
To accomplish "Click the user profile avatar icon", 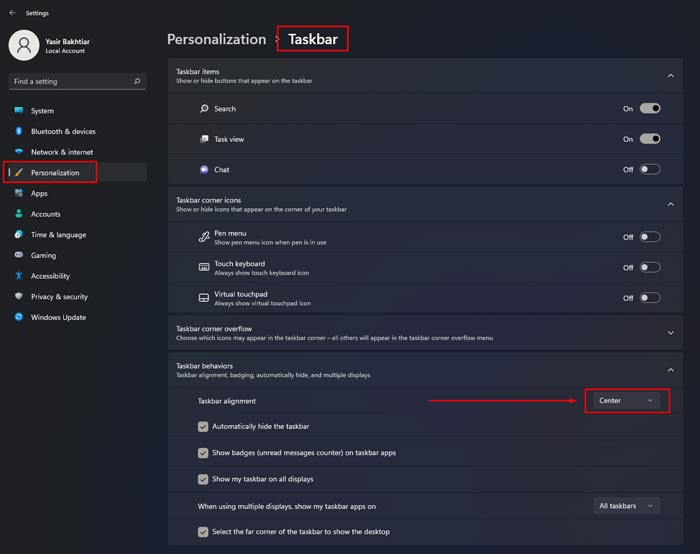I will point(24,44).
